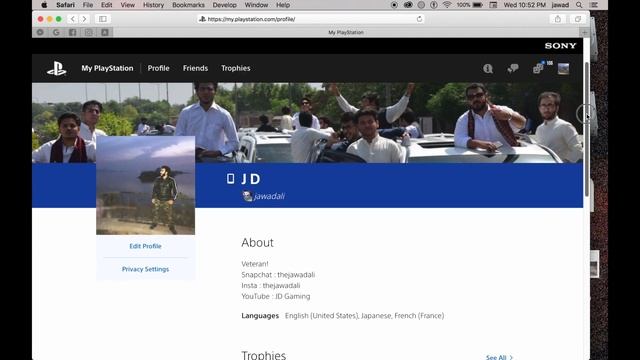The image size is (640, 360).
Task: Go to the Profile navigation link
Action: (x=158, y=68)
